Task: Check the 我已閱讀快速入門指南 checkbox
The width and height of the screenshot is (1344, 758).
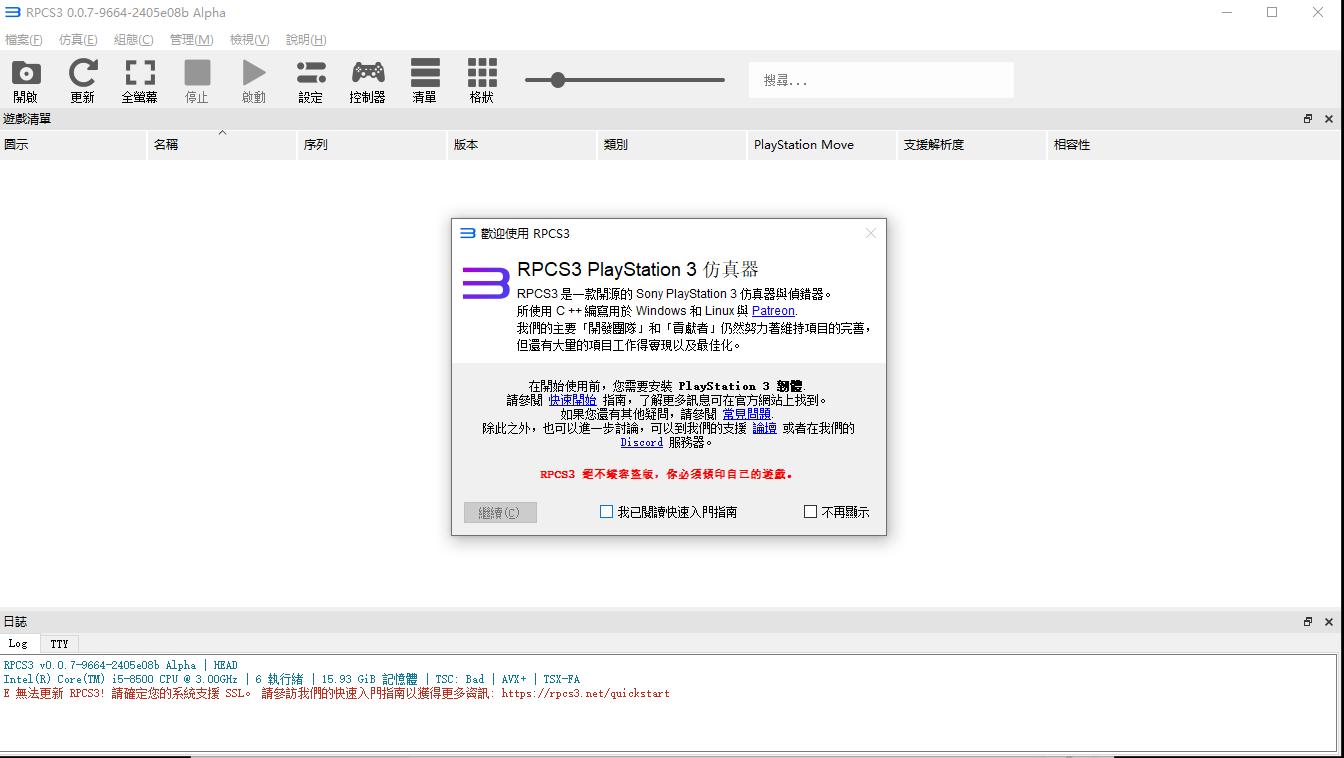Action: click(606, 511)
